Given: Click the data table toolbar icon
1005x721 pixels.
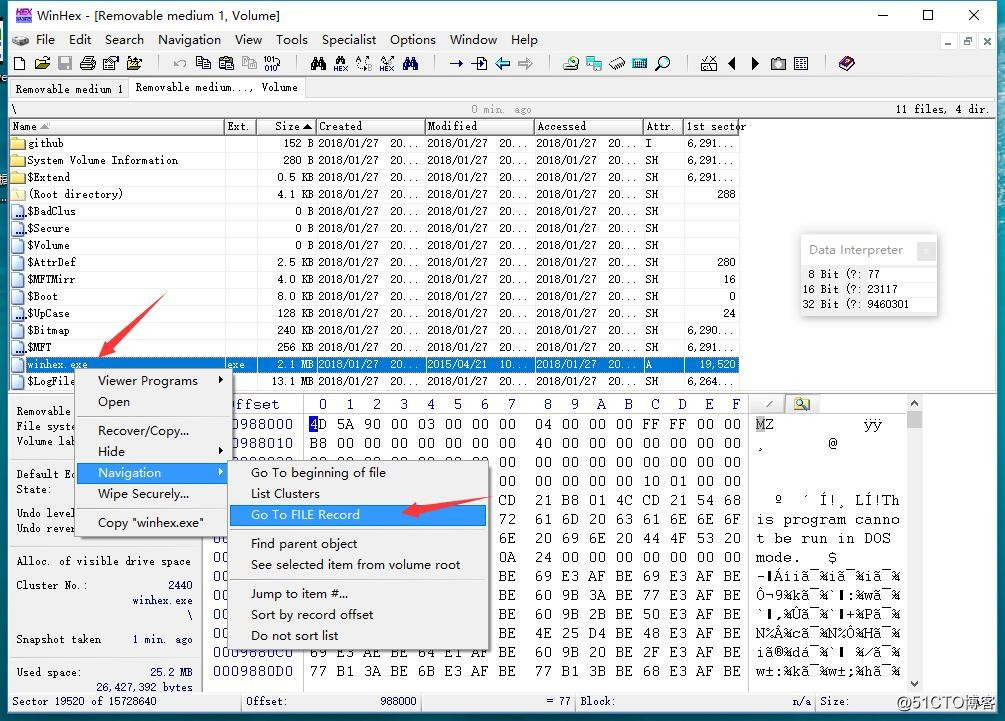Looking at the screenshot, I should click(801, 63).
